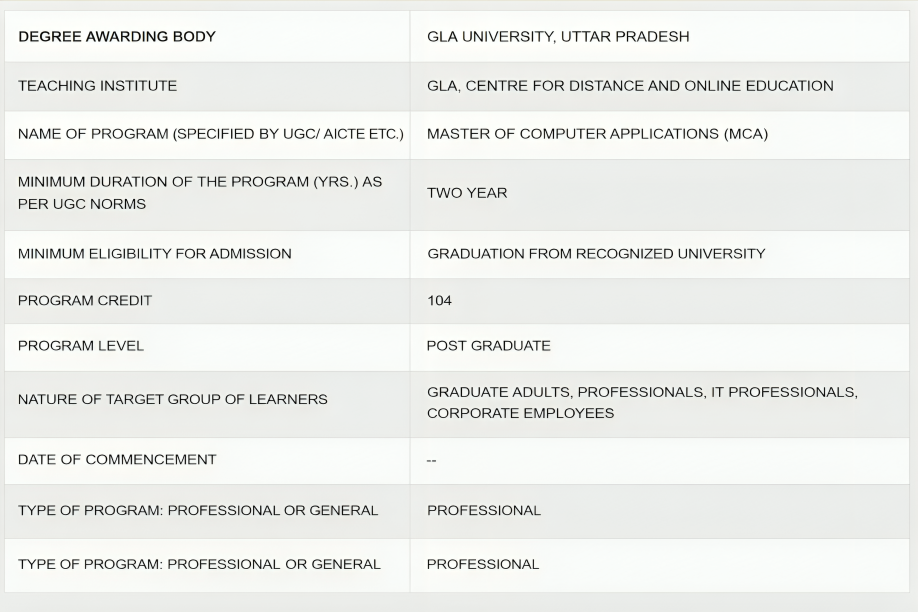Select the GLA UNIVERSITY, UTTAR PRADESH value
918x612 pixels.
[x=557, y=37]
